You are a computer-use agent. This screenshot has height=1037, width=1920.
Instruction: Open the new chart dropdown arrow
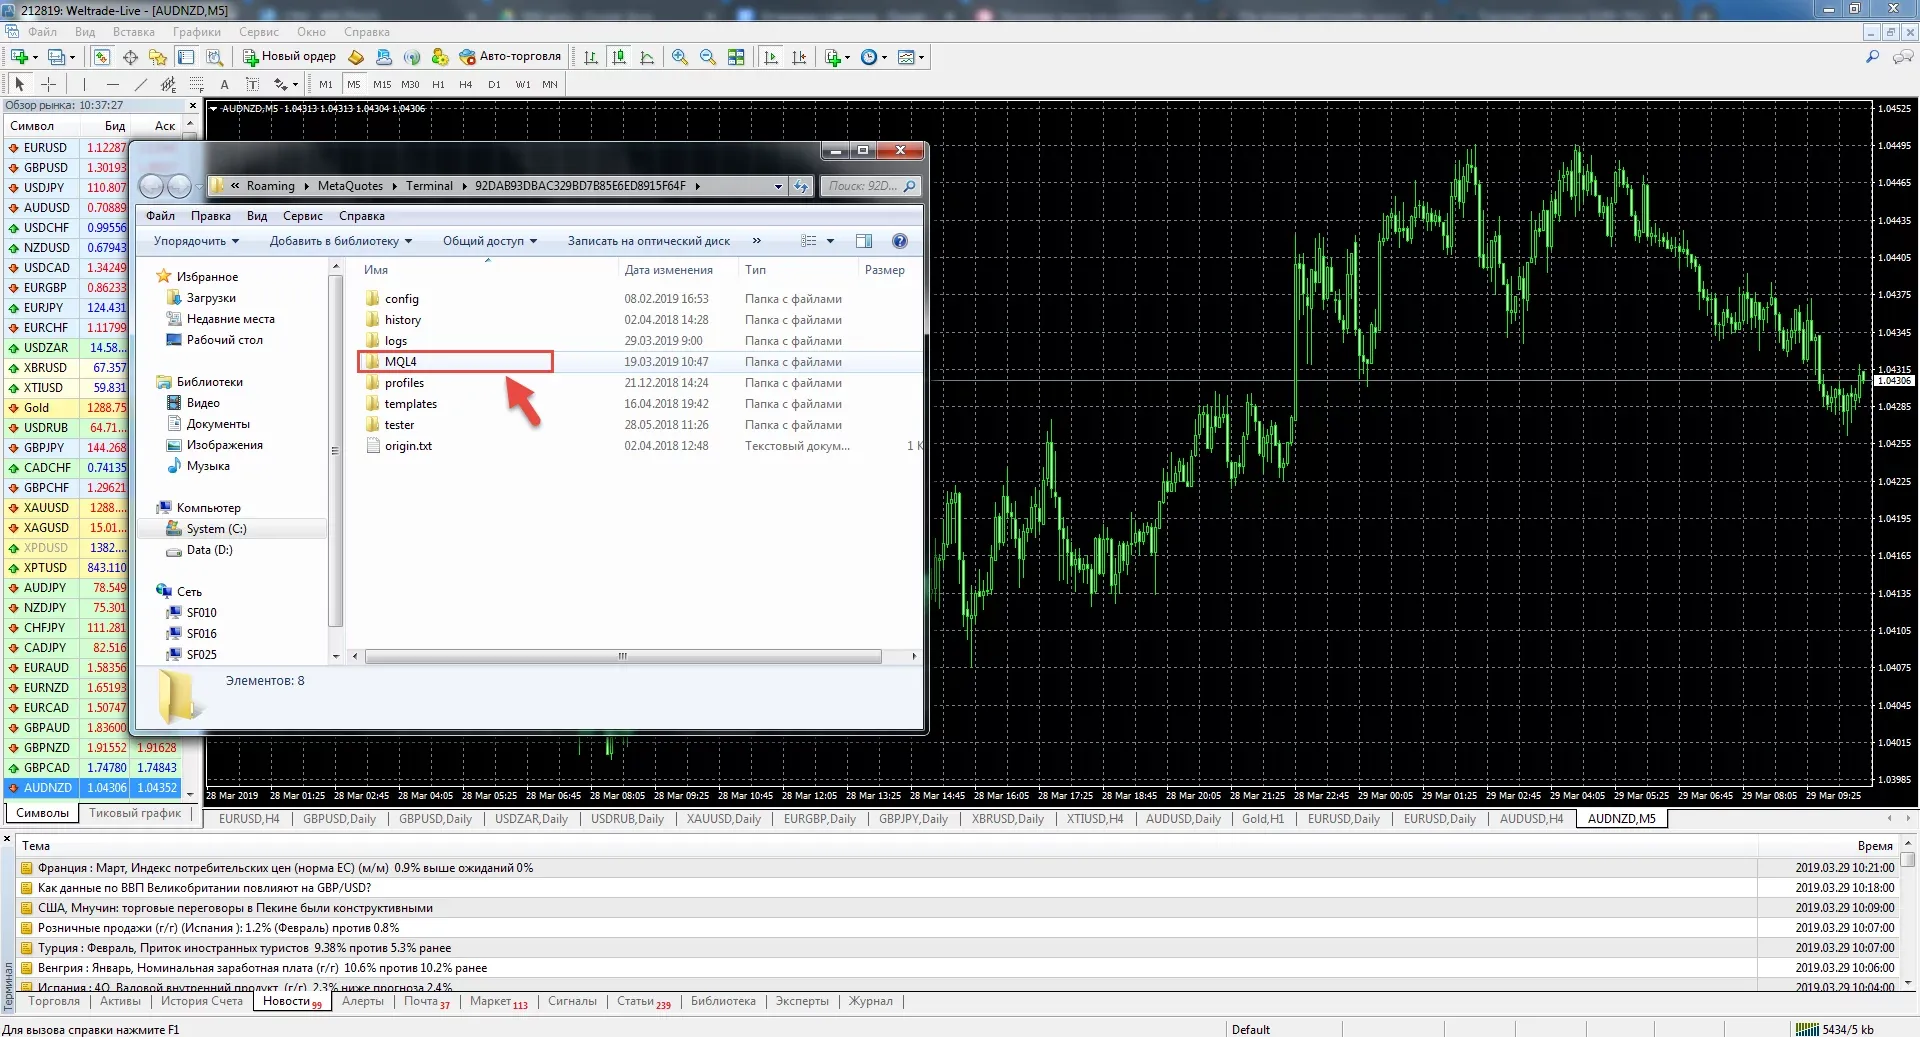(x=35, y=57)
